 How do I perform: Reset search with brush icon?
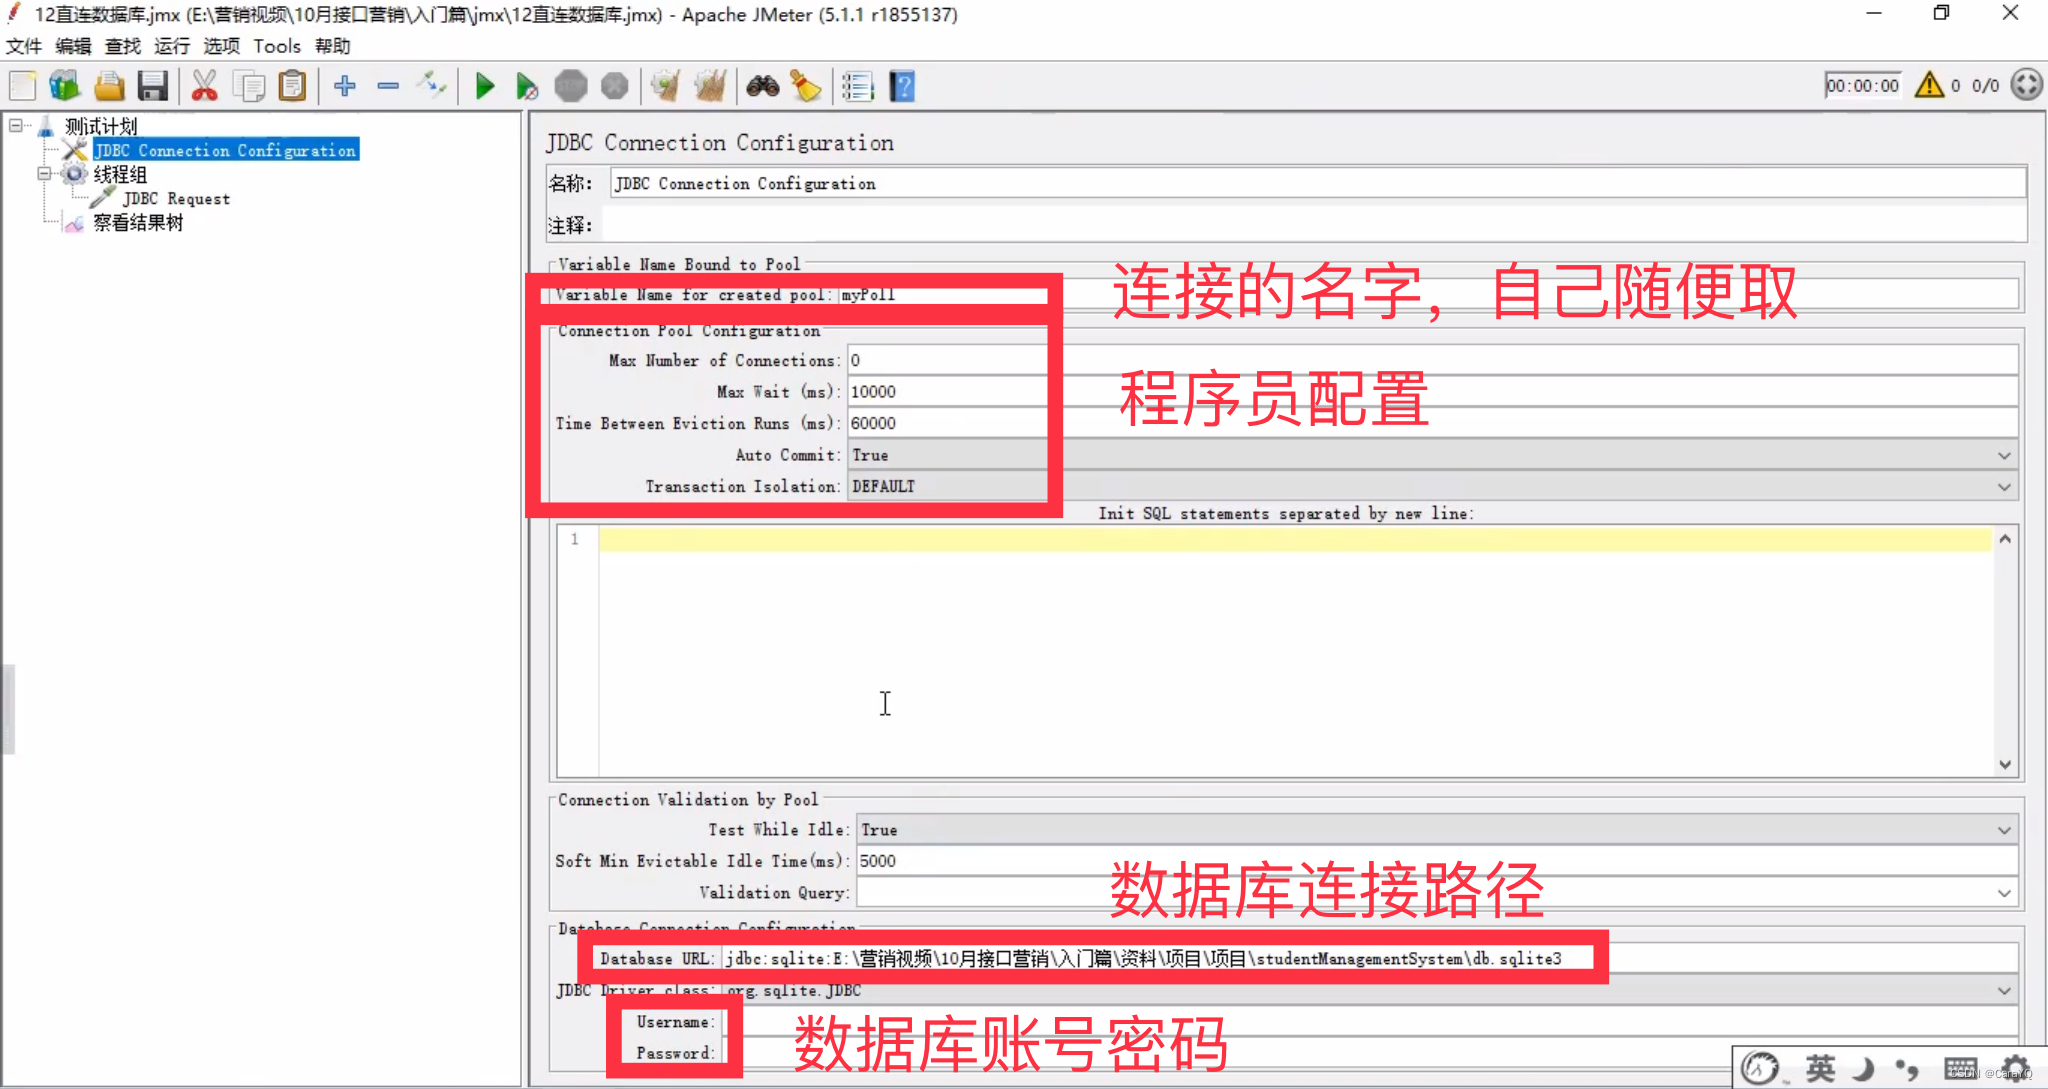point(805,86)
